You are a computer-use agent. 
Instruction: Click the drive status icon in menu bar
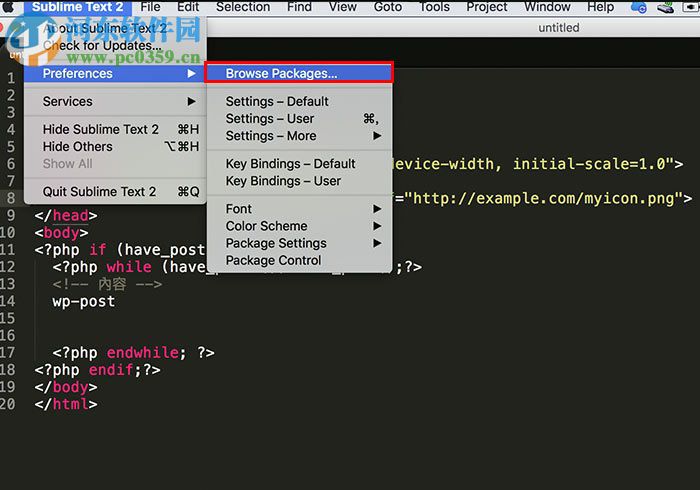coord(665,8)
